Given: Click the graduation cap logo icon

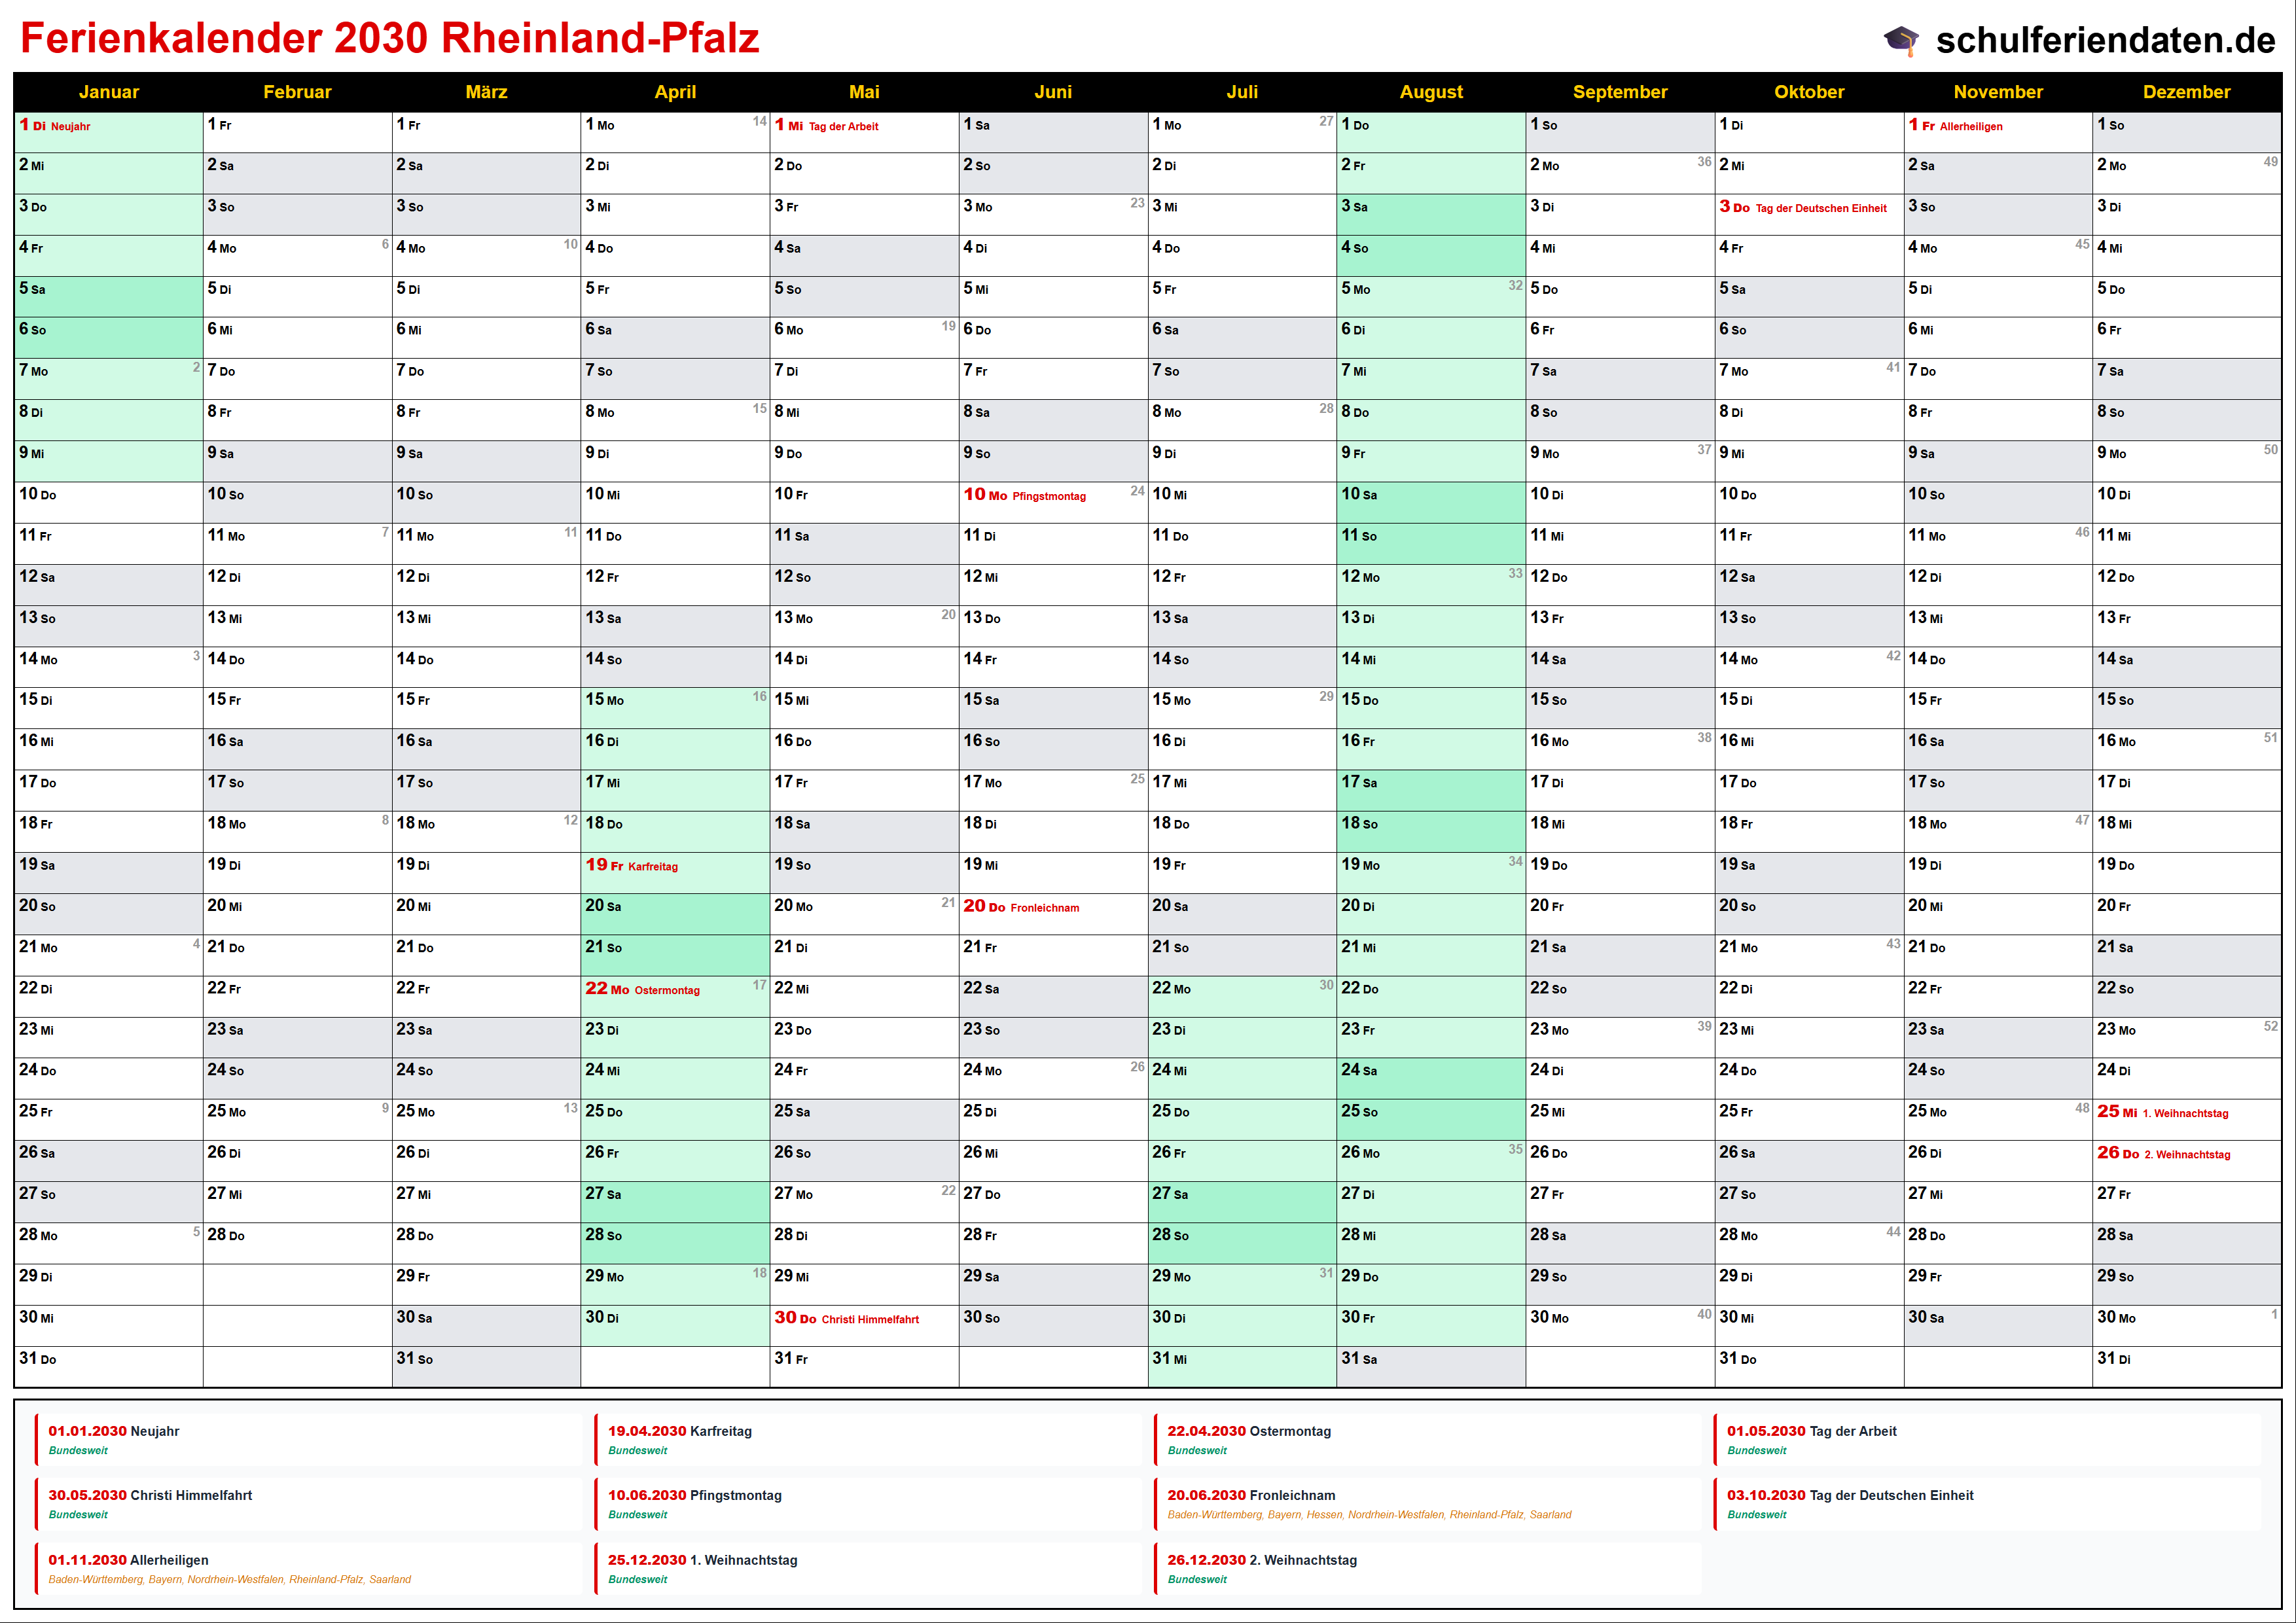Looking at the screenshot, I should [1901, 40].
